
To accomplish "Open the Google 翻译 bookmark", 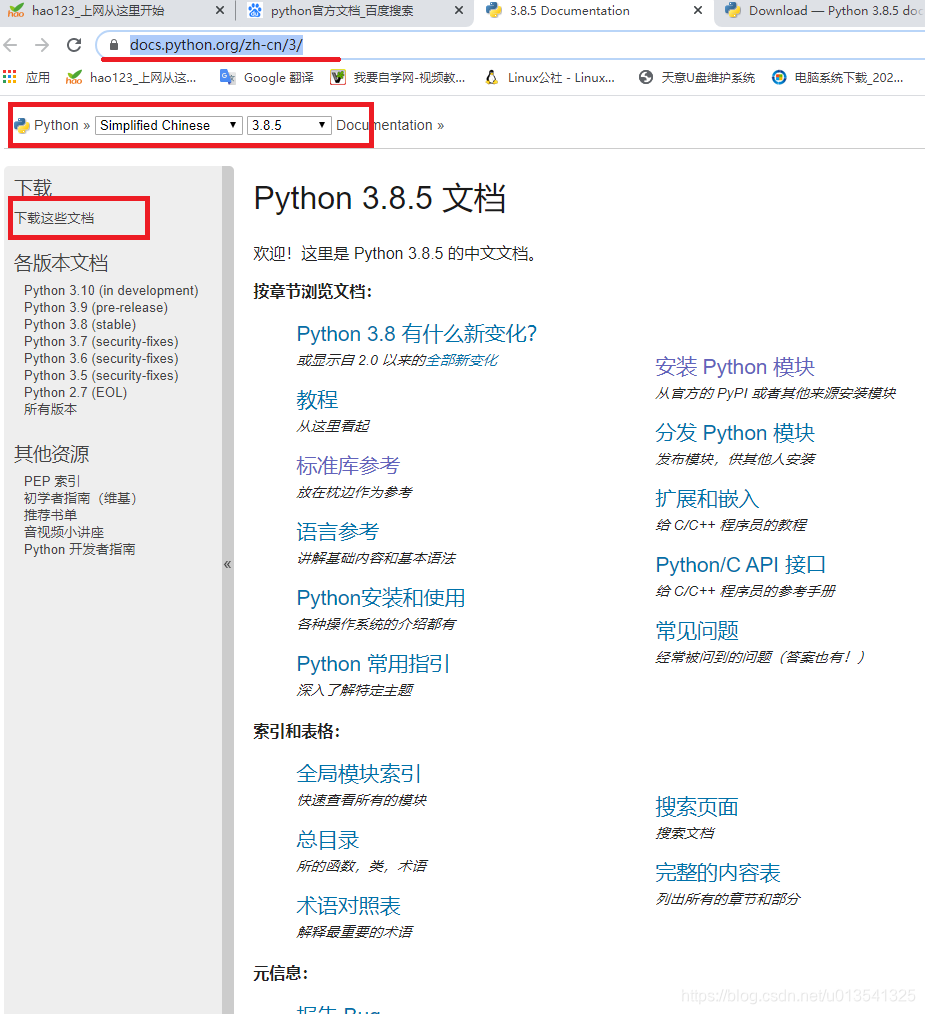I will pyautogui.click(x=267, y=78).
